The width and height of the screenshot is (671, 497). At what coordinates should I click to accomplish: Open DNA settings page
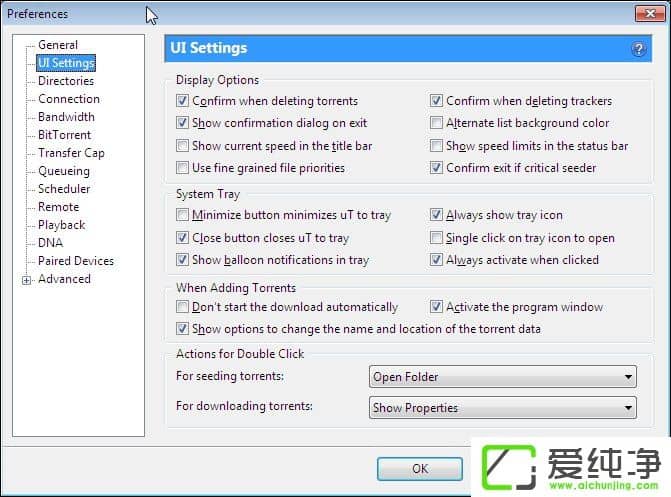[50, 243]
